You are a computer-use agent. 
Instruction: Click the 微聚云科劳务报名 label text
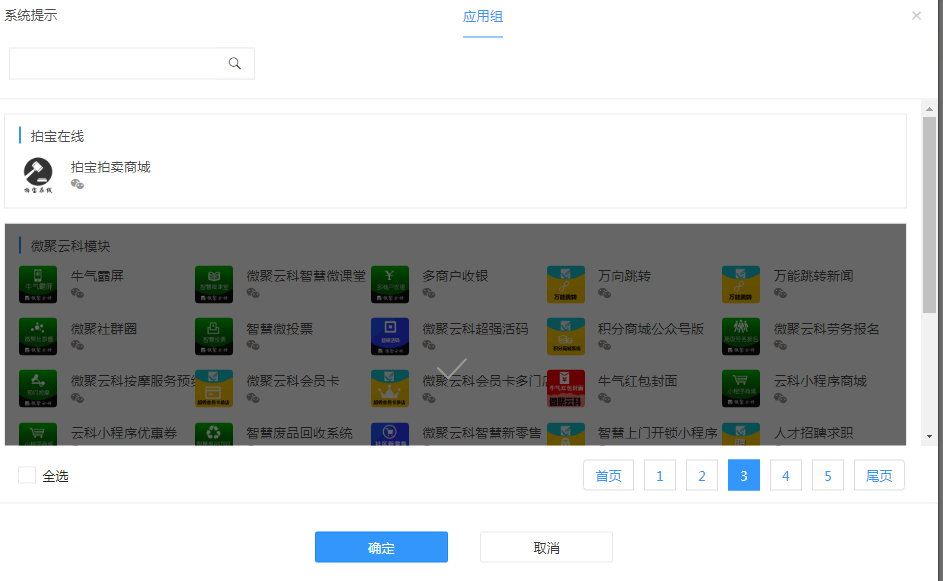826,329
